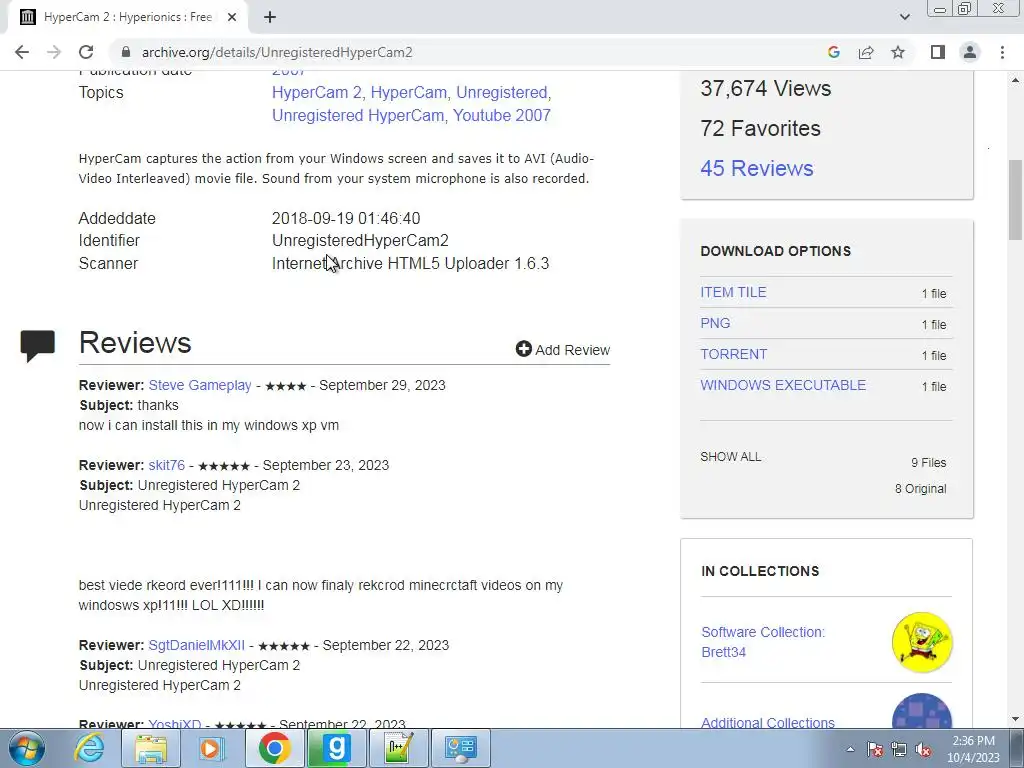Open the Windows Start menu
Screen dimensions: 1024x768
pos(26,748)
